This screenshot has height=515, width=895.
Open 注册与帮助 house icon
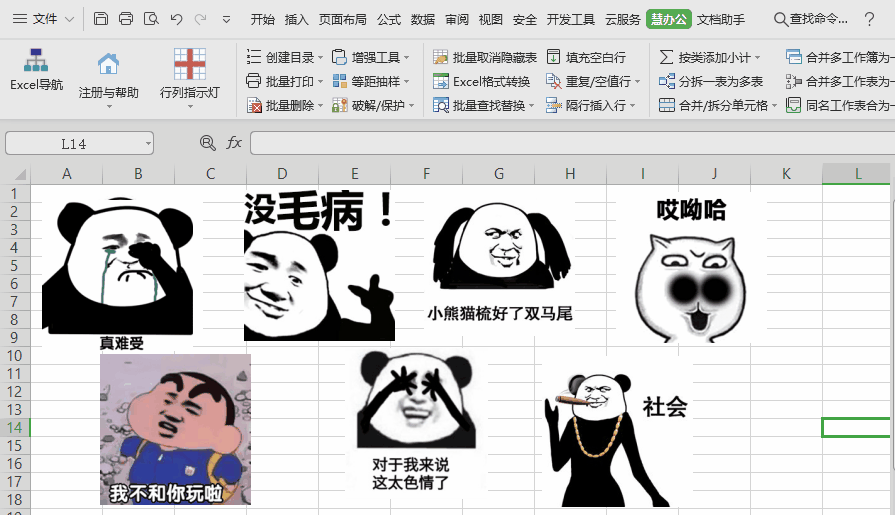point(108,63)
